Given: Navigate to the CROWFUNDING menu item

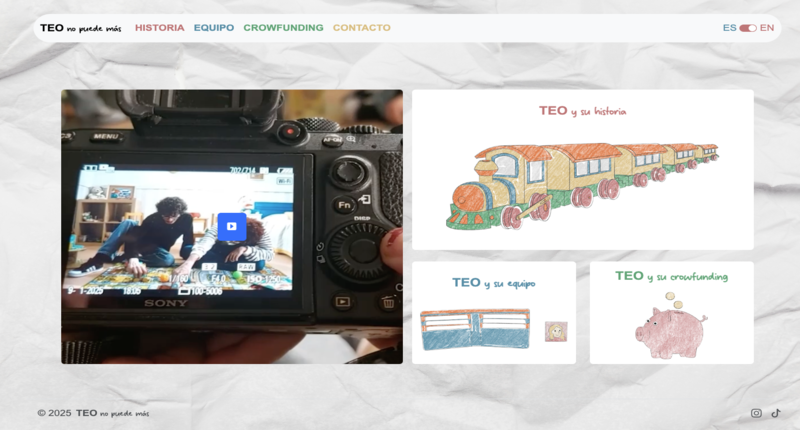Looking at the screenshot, I should tap(283, 28).
